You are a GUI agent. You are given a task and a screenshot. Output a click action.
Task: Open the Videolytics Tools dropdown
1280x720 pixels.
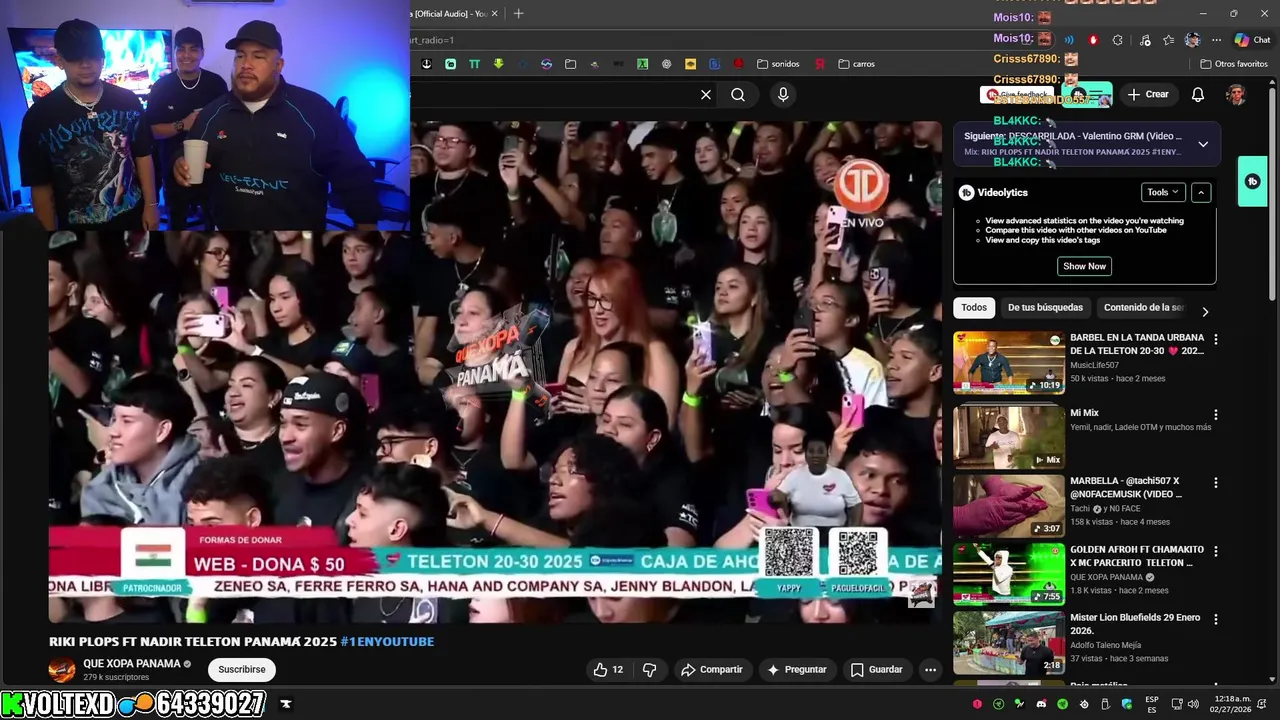click(x=1163, y=192)
